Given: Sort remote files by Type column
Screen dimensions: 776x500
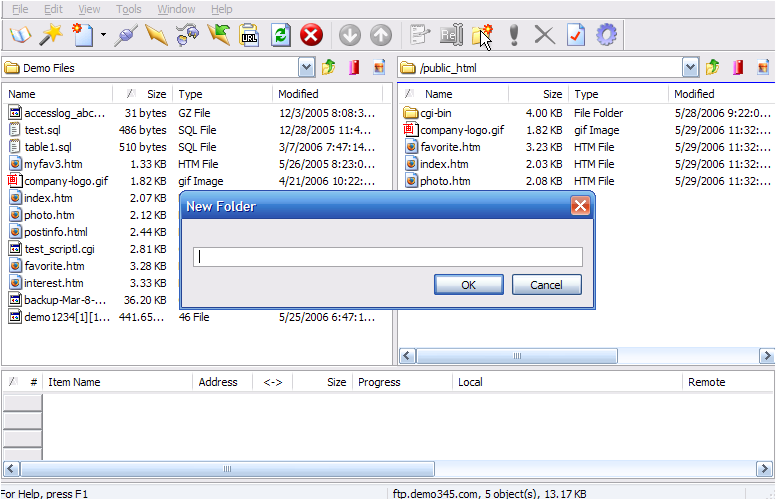Looking at the screenshot, I should pos(619,94).
